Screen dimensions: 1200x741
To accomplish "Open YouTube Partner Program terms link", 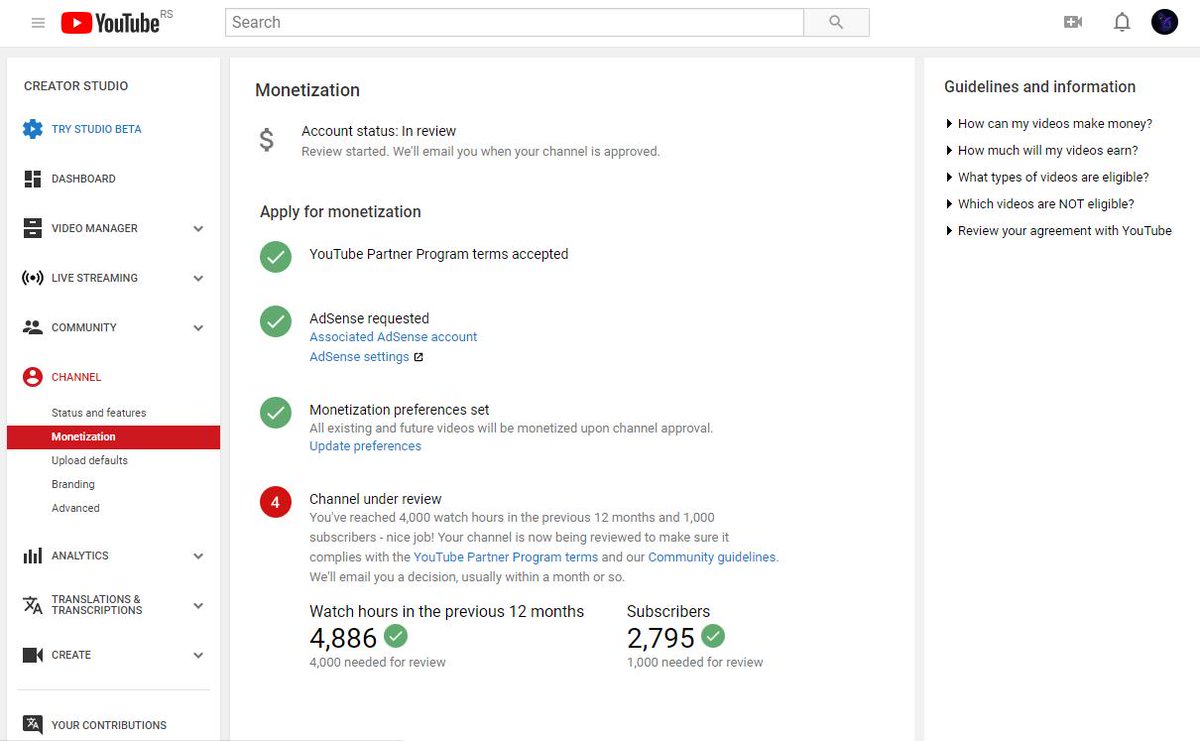I will click(x=506, y=557).
